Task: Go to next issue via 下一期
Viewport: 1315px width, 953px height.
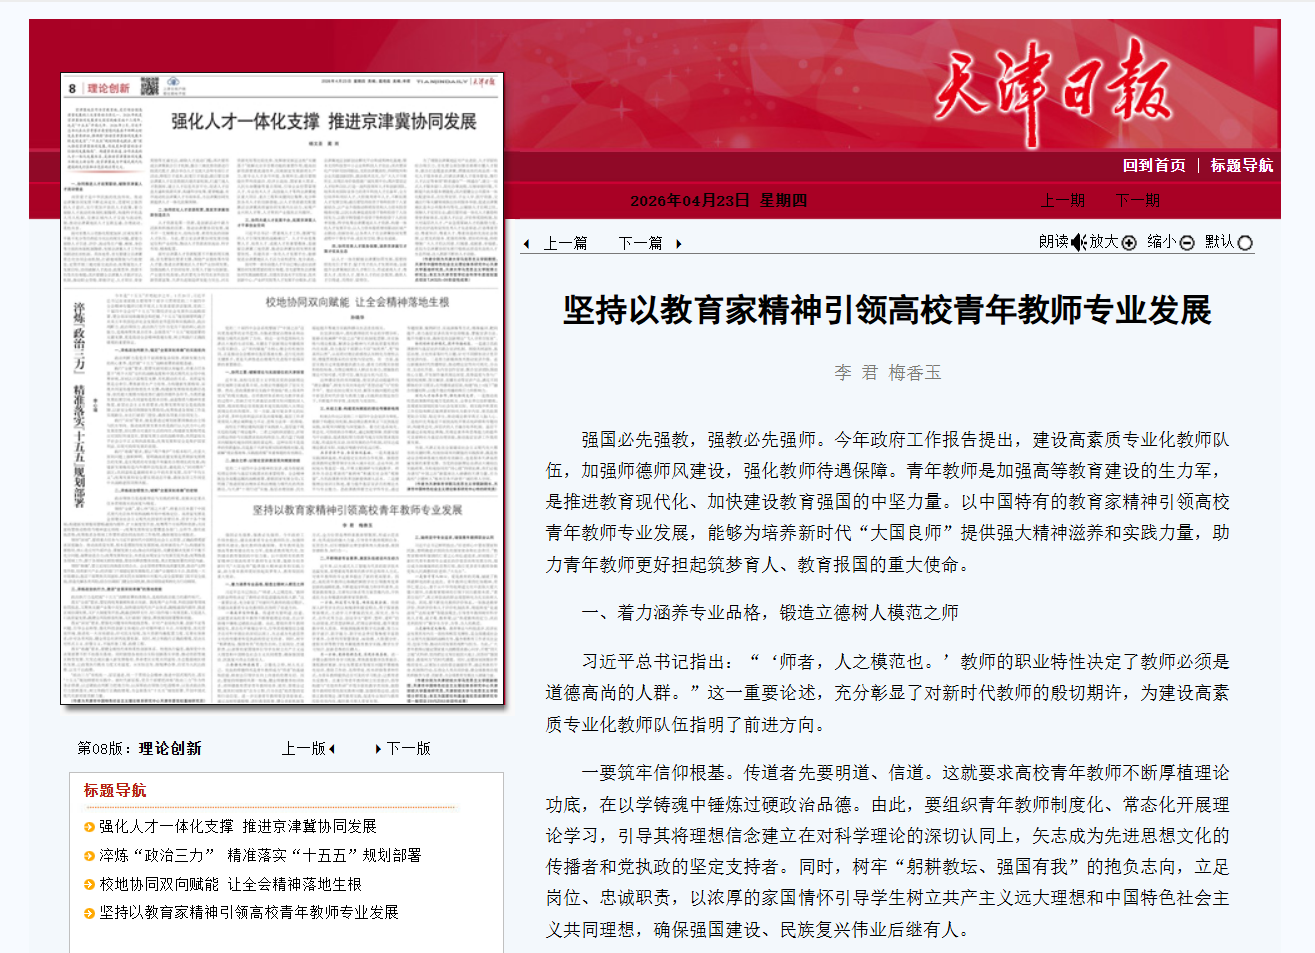Action: [1137, 200]
